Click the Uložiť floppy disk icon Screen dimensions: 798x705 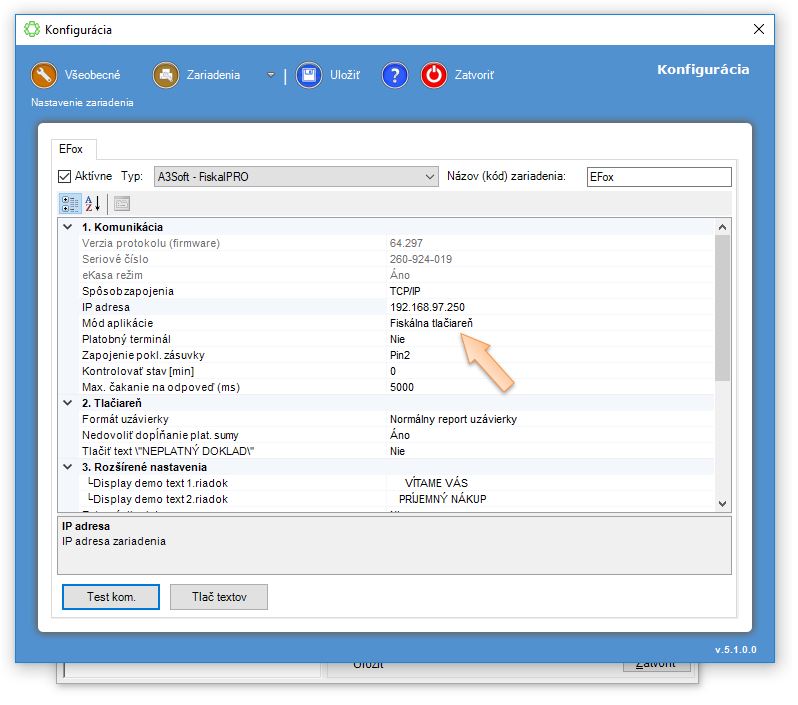click(x=308, y=75)
